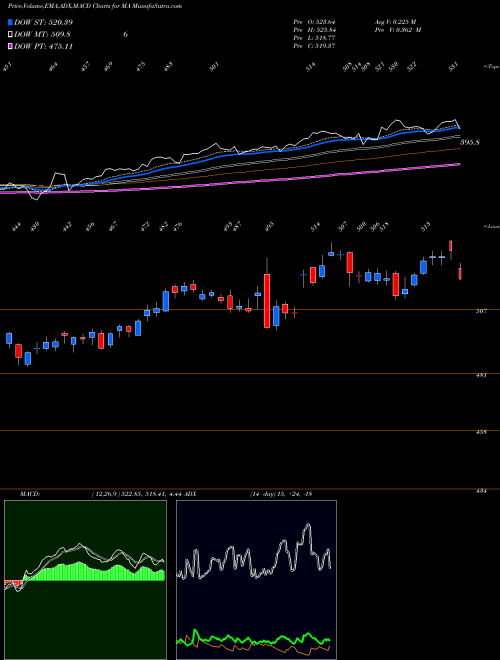Open the MACD histogram panel
The width and height of the screenshot is (500, 660).
click(x=85, y=580)
